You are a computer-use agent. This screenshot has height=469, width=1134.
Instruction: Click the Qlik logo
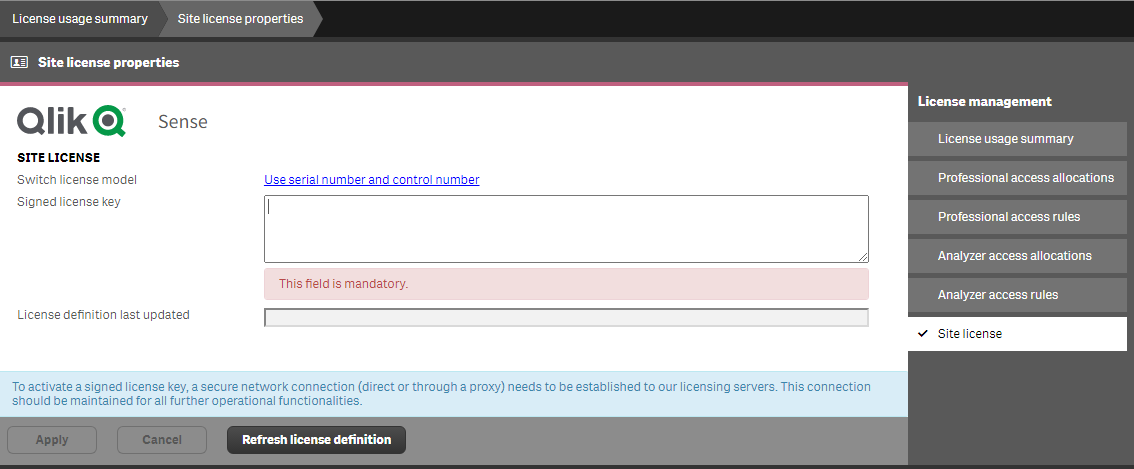(72, 121)
